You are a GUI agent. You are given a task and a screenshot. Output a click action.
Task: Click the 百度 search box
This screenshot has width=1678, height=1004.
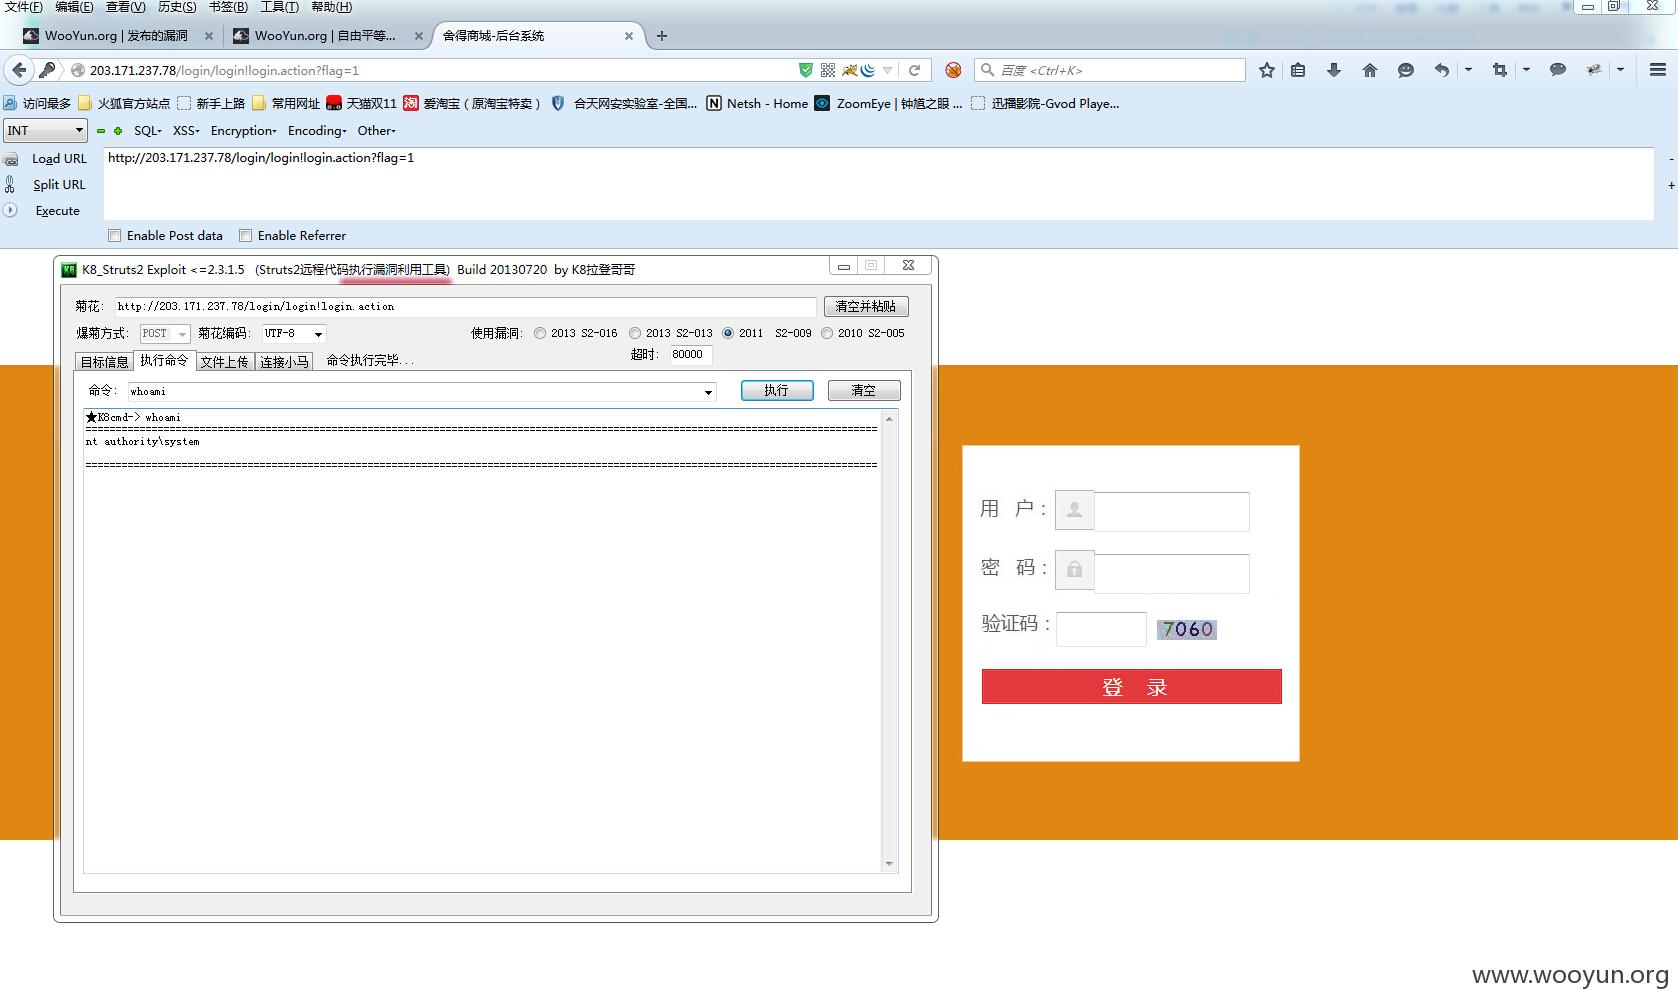coord(1110,70)
